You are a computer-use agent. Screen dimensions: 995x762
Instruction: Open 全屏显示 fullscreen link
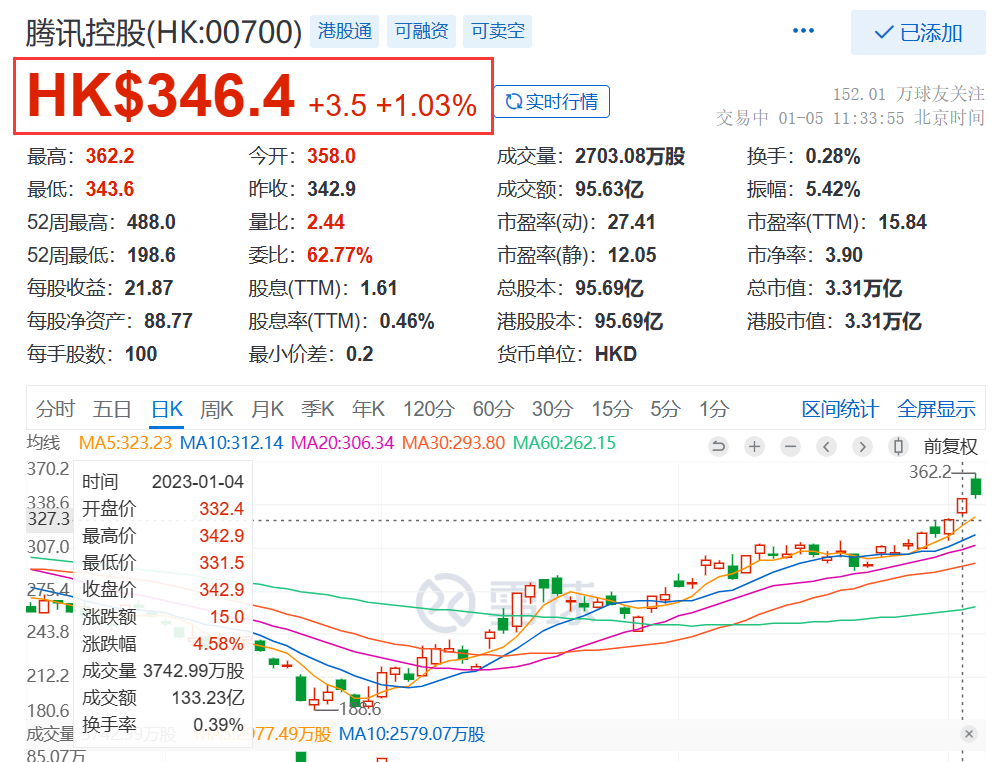(936, 409)
